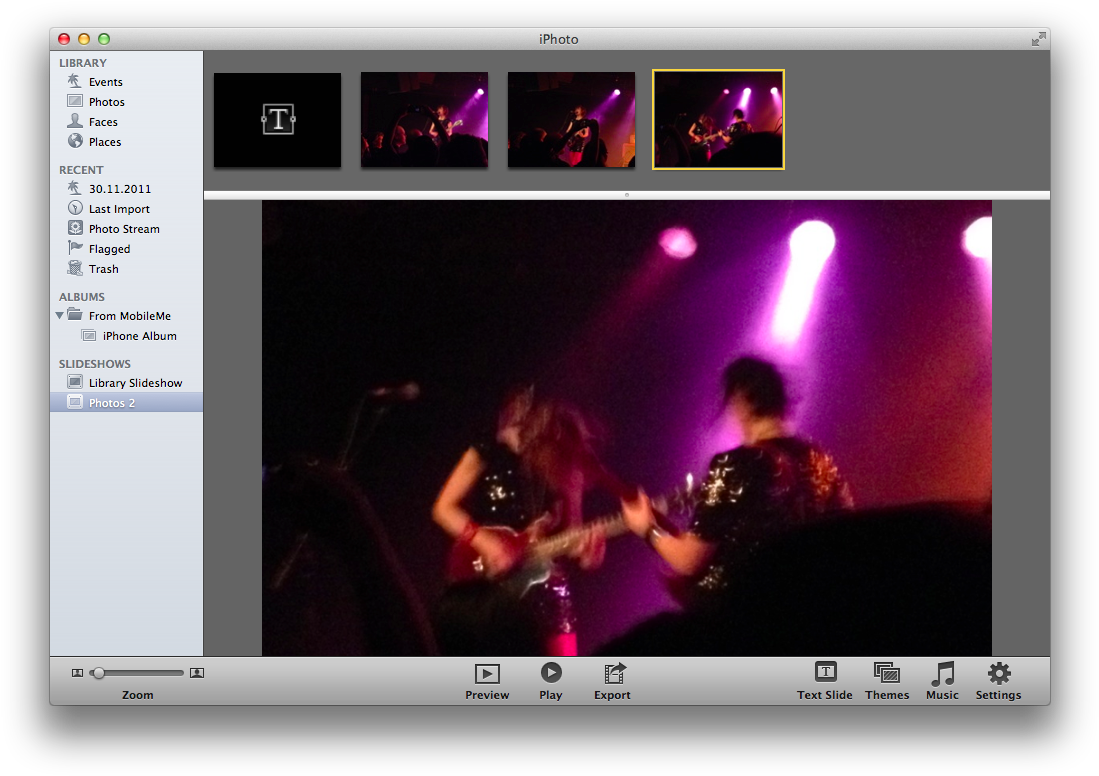Collapse the From MobileMe folder
Image resolution: width=1099 pixels, height=776 pixels.
coord(60,316)
